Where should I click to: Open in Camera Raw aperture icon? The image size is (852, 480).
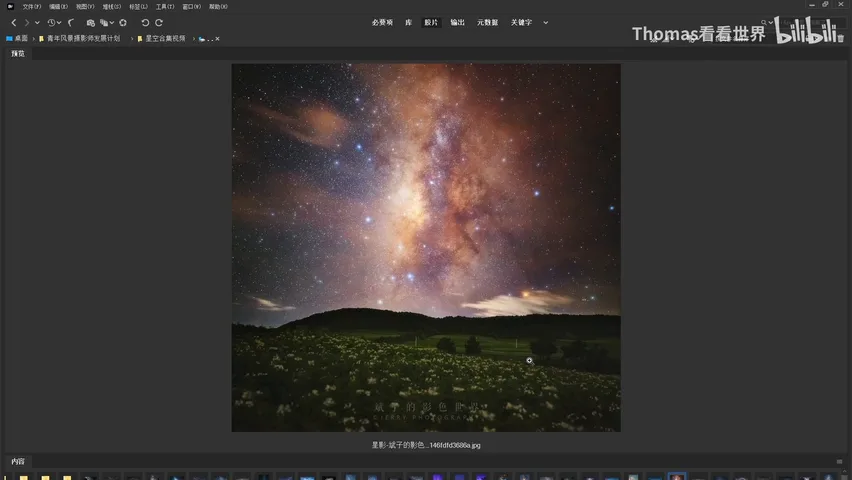coord(123,23)
